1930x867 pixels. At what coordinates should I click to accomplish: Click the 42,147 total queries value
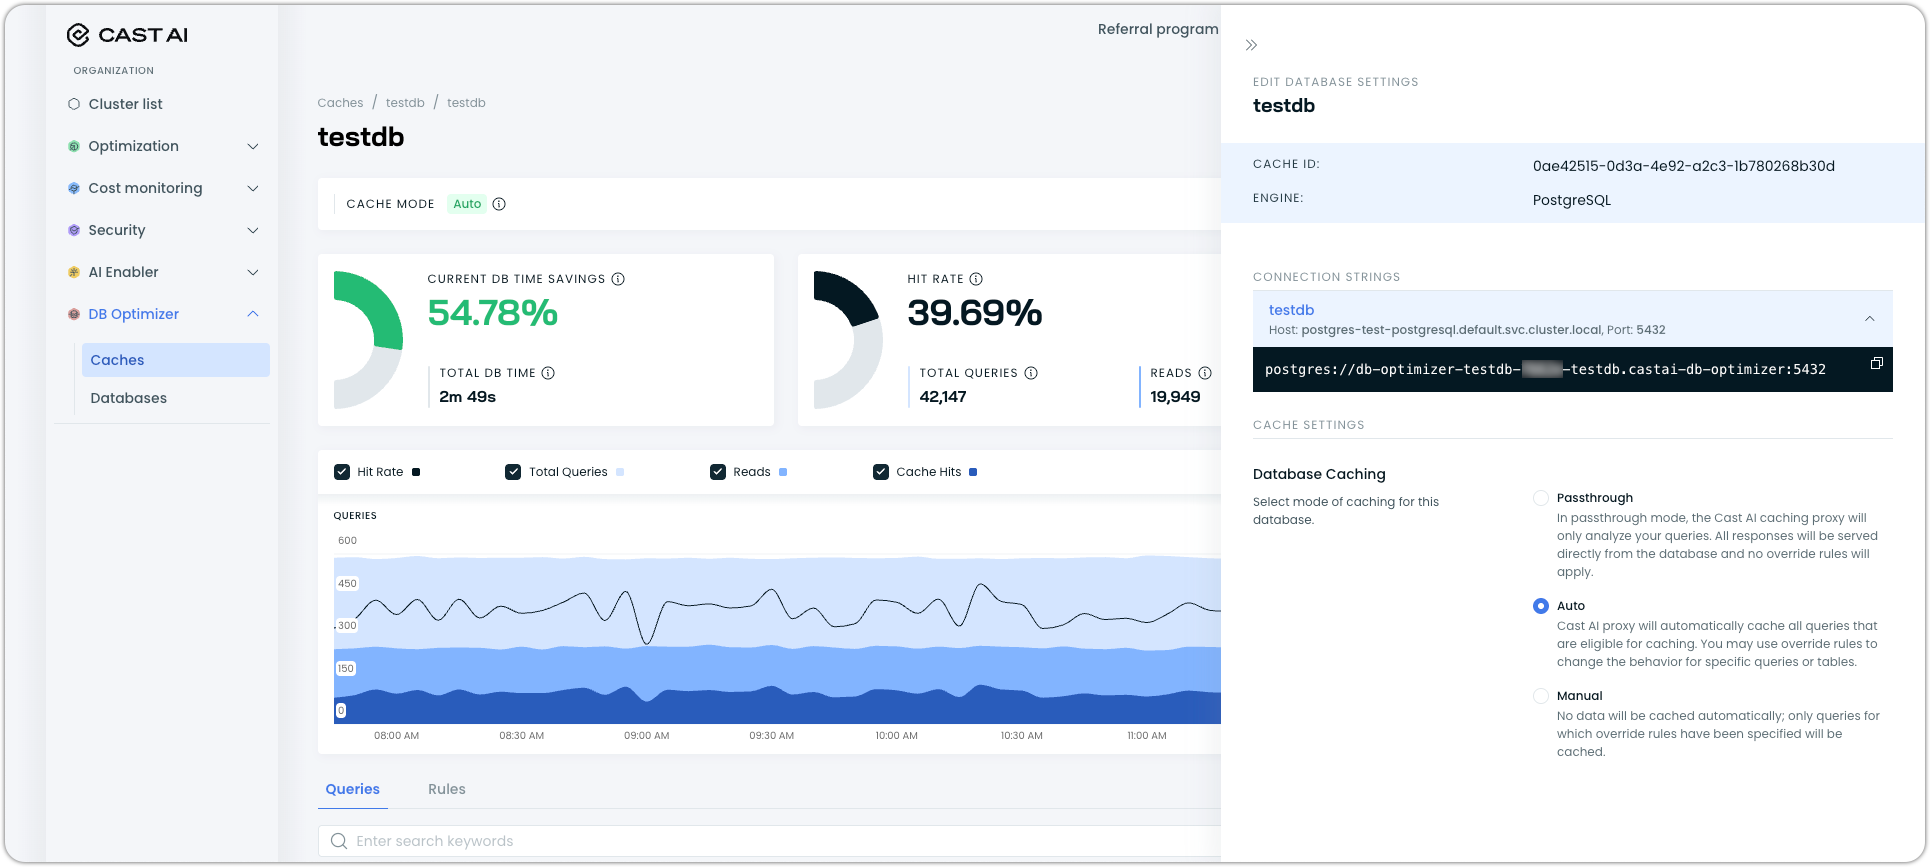pos(943,397)
